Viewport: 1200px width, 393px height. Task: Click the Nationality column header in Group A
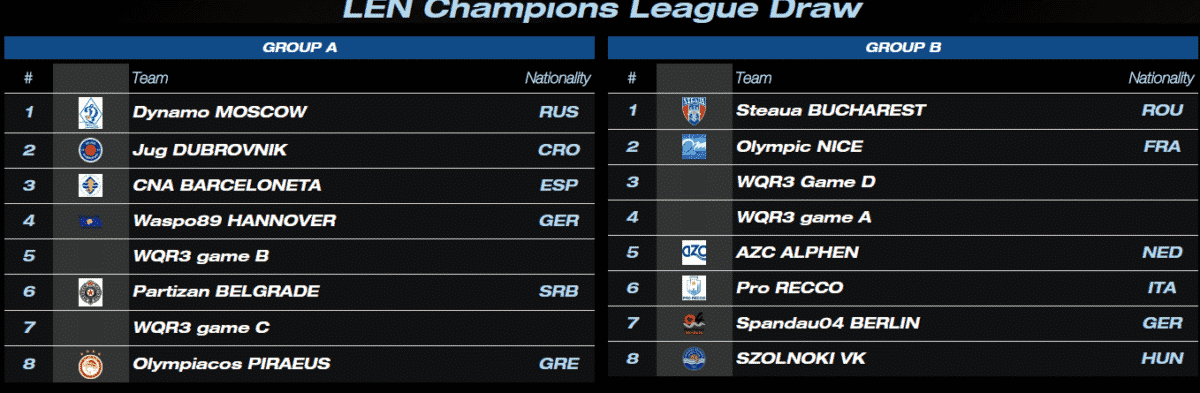click(x=558, y=78)
